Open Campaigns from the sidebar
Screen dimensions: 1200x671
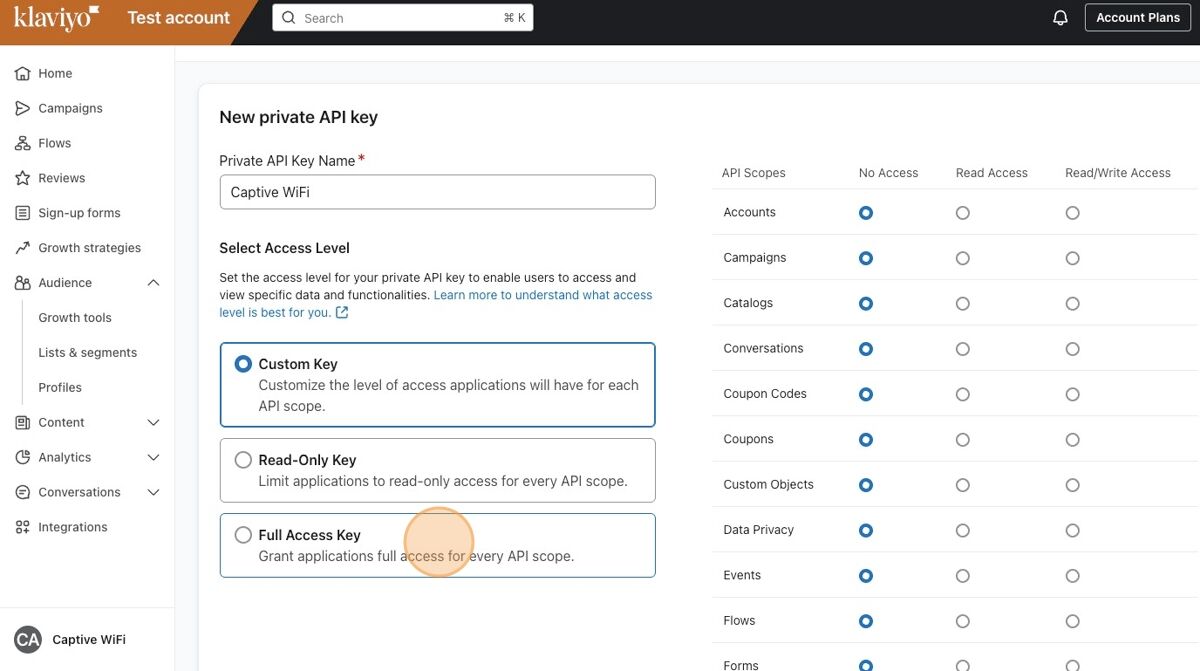point(70,108)
